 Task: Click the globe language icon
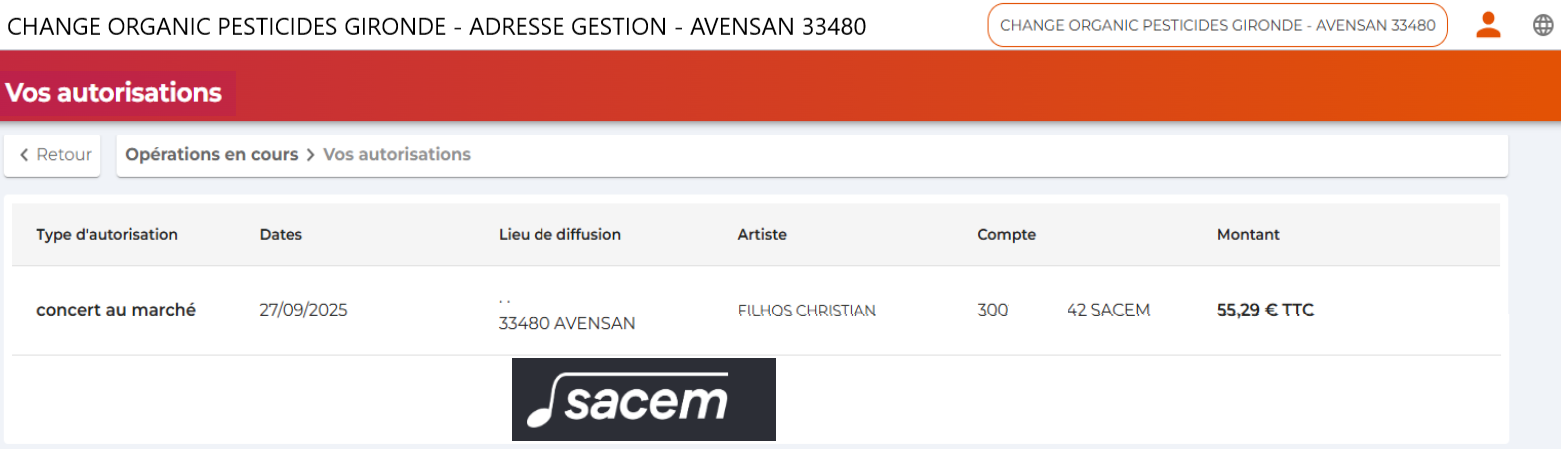click(x=1543, y=26)
